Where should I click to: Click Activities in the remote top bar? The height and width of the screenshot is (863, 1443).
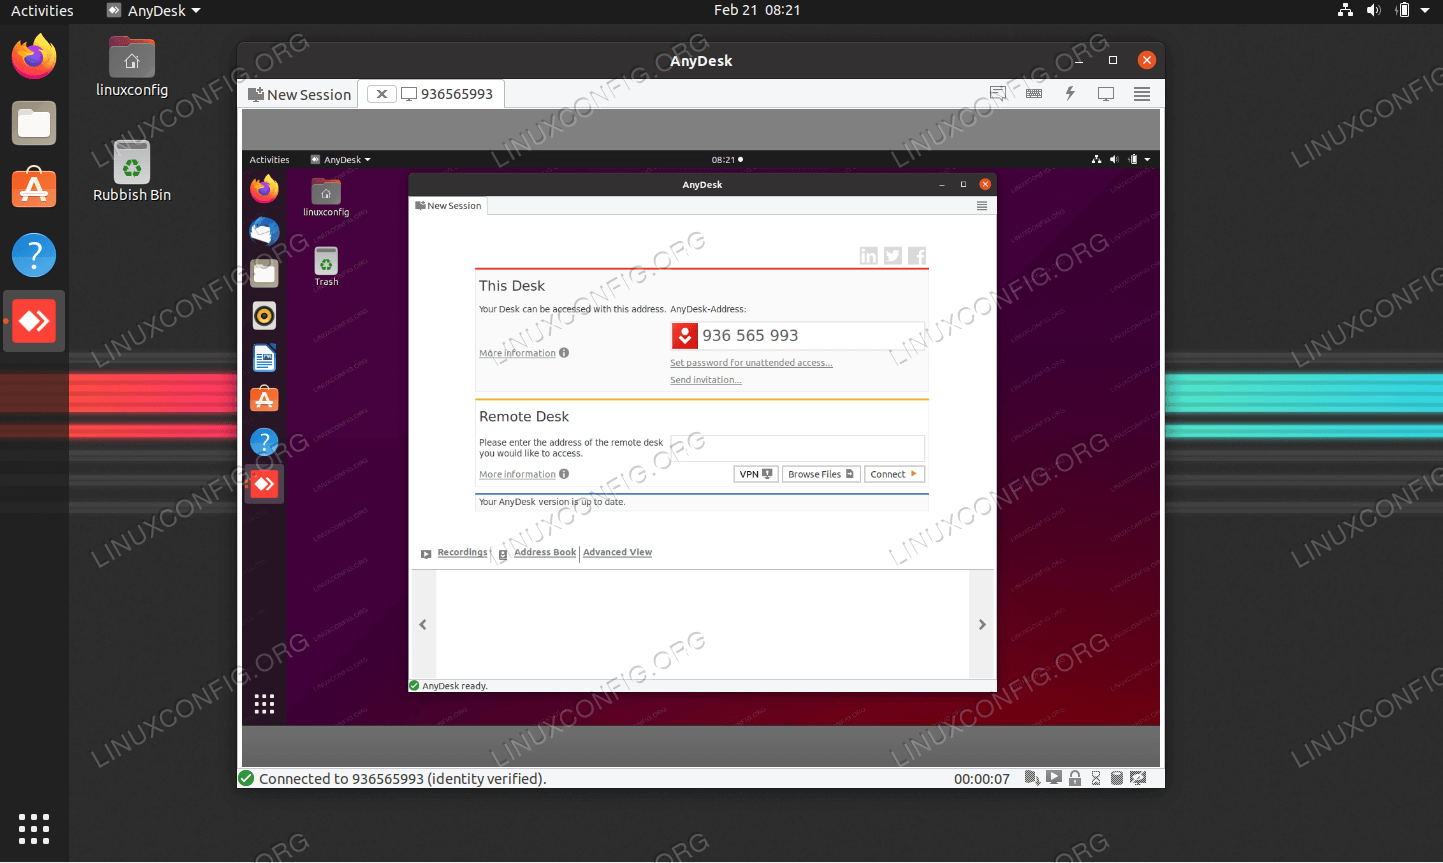[269, 159]
